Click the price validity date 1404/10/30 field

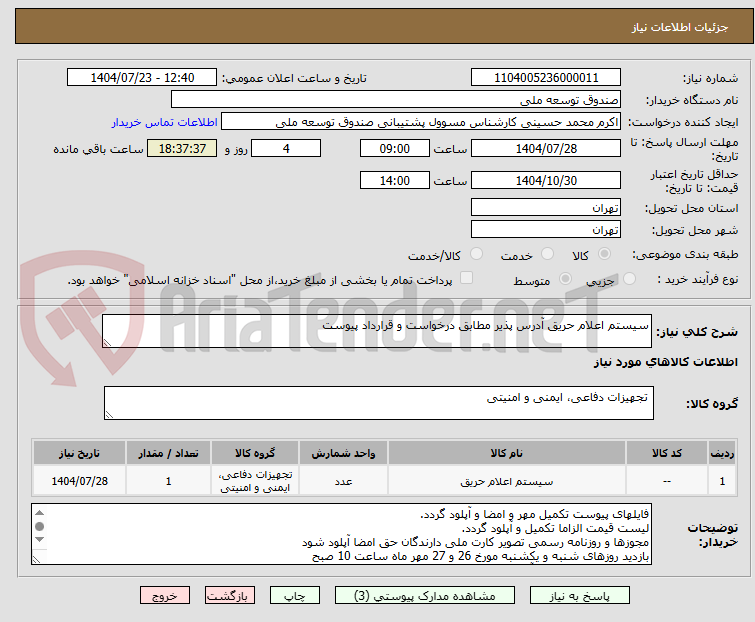(x=546, y=181)
